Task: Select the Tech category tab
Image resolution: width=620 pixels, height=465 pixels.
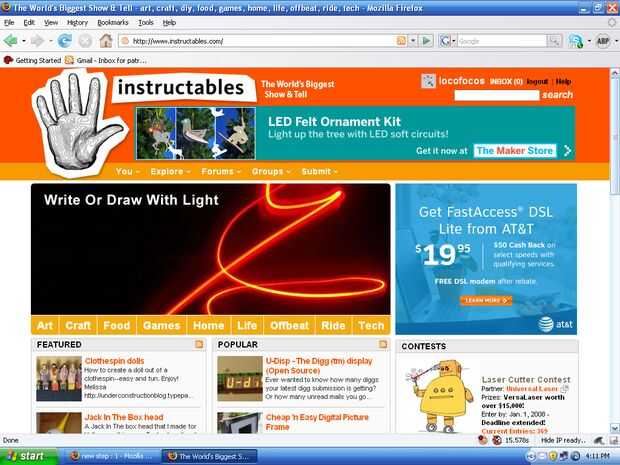Action: (371, 325)
